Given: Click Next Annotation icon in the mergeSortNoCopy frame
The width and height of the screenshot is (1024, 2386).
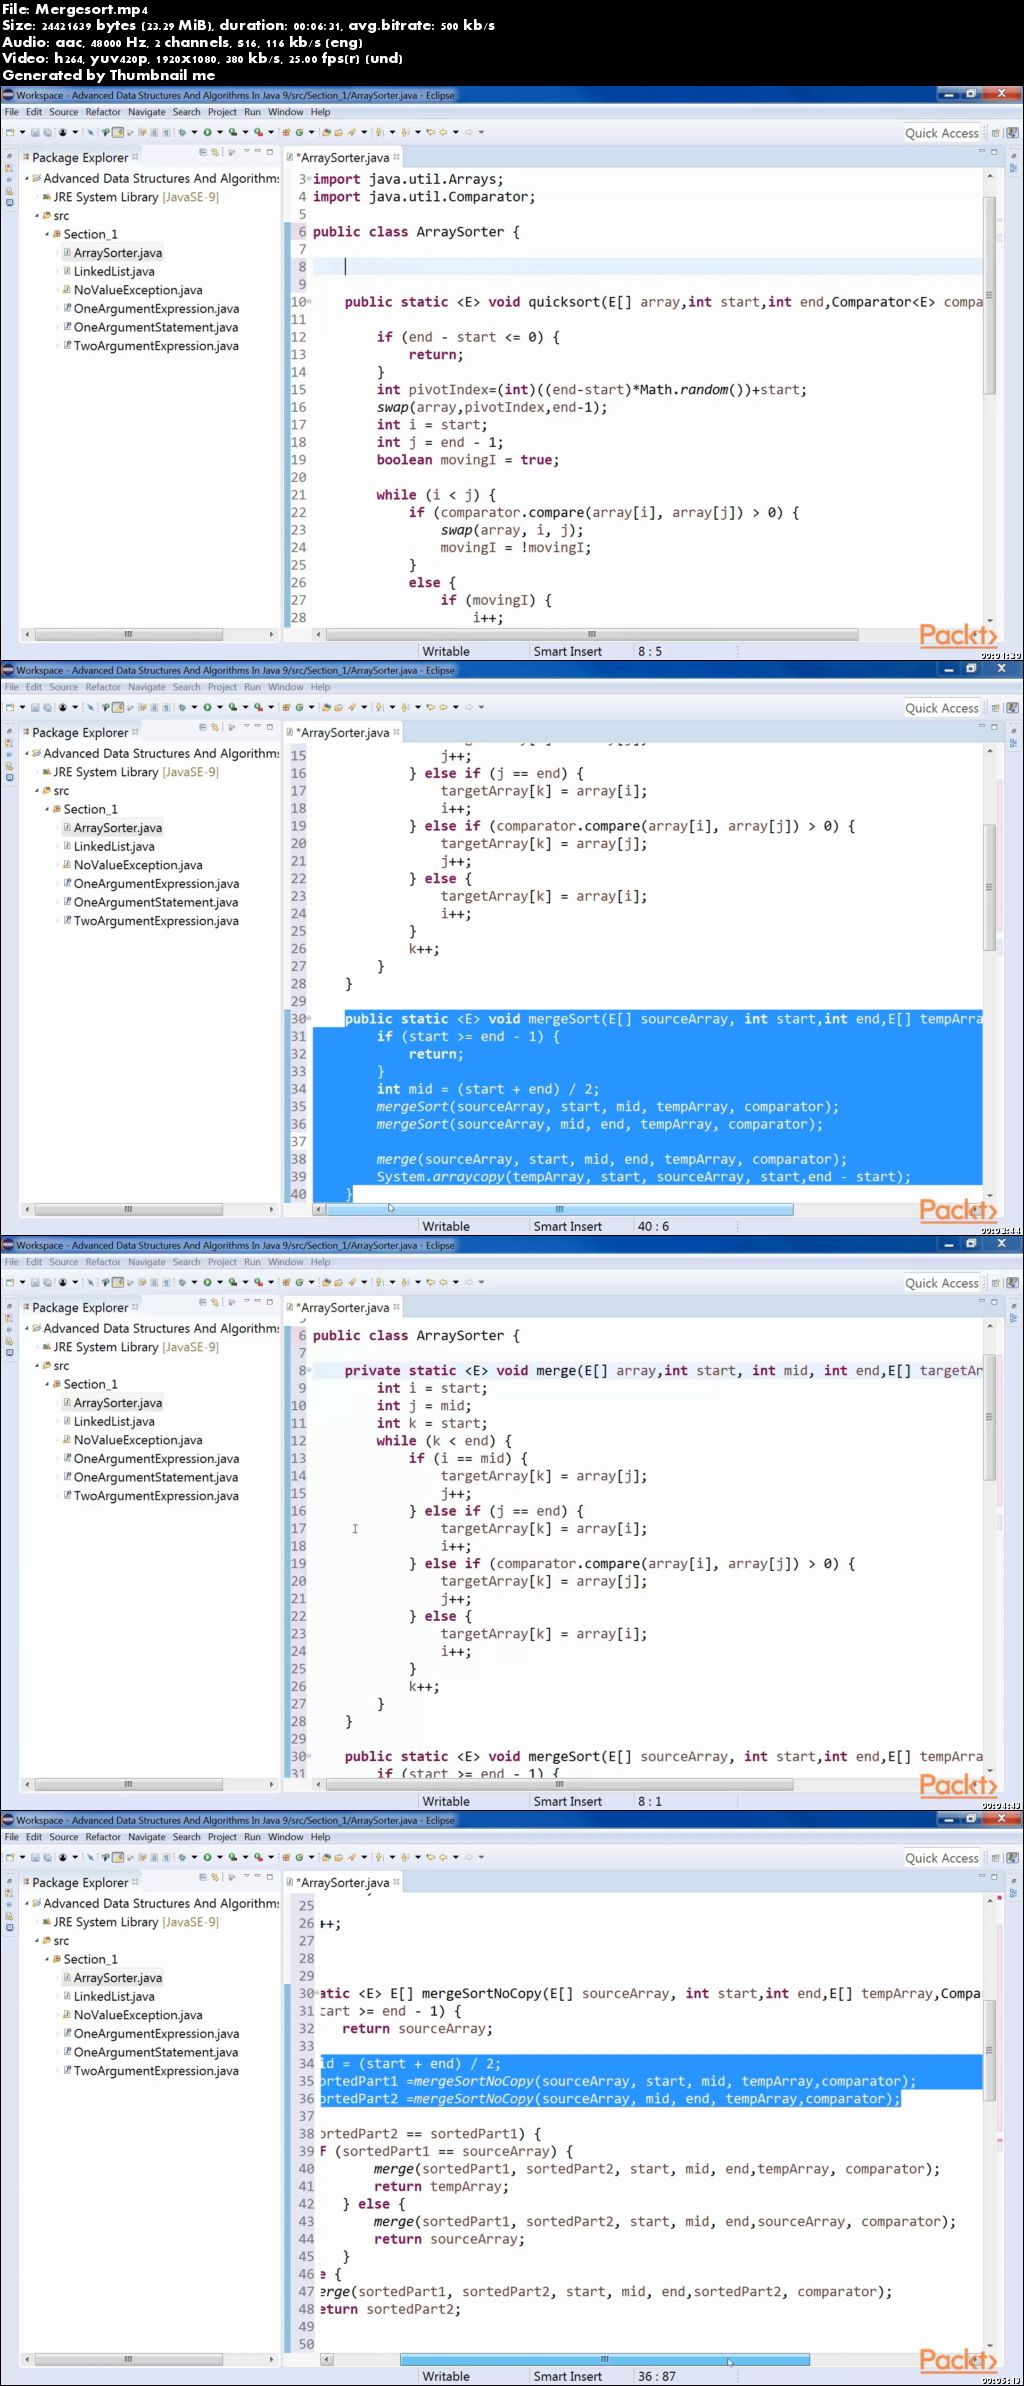Looking at the screenshot, I should [378, 1857].
